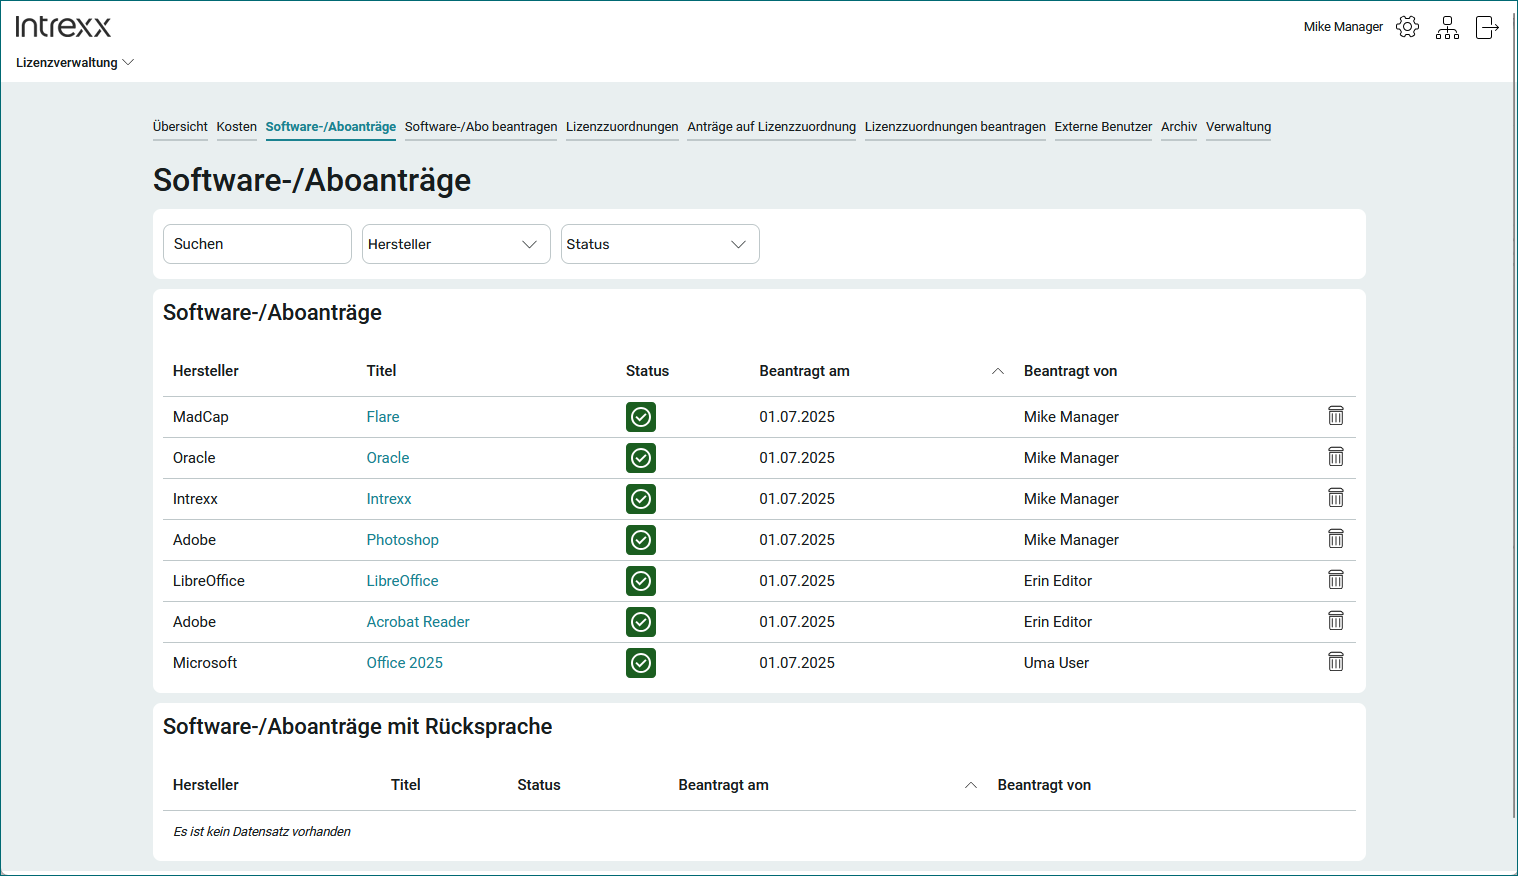Click Erin Editor in LibreOffice row

[1058, 581]
